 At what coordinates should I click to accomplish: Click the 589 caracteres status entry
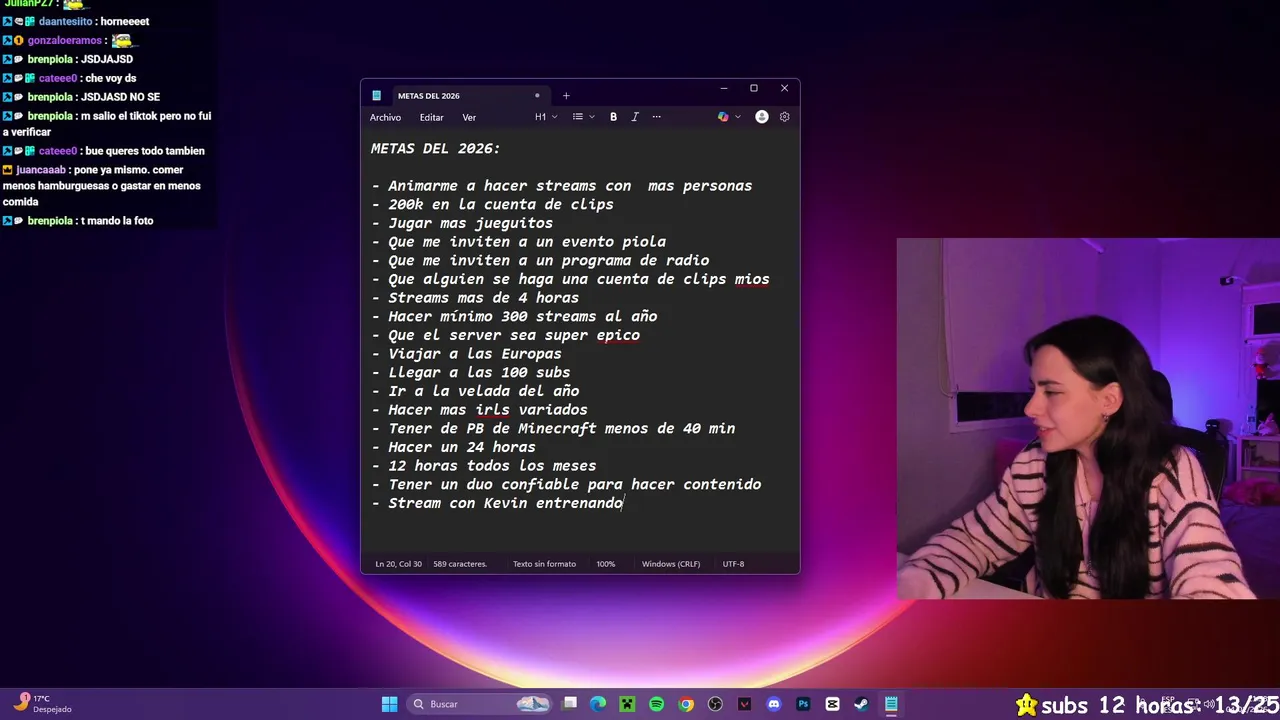[x=460, y=564]
